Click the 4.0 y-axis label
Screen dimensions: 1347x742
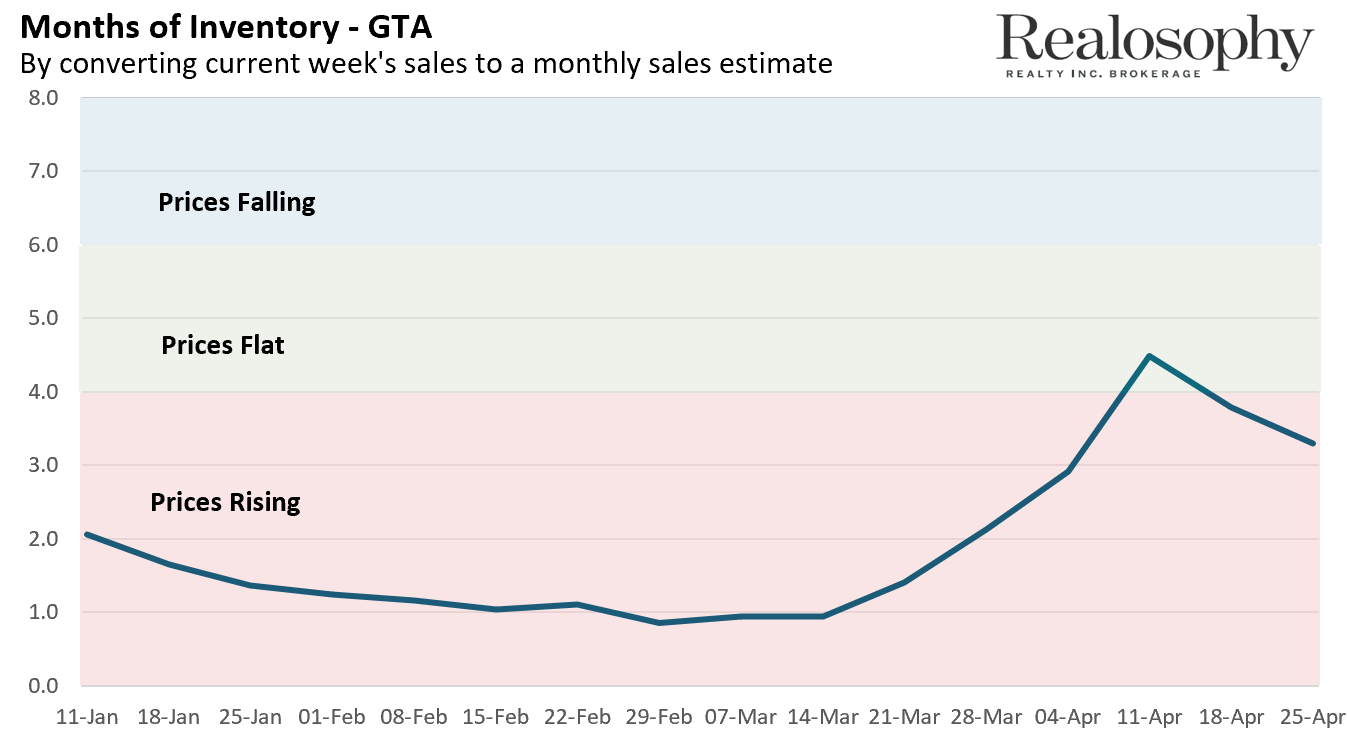pyautogui.click(x=44, y=392)
